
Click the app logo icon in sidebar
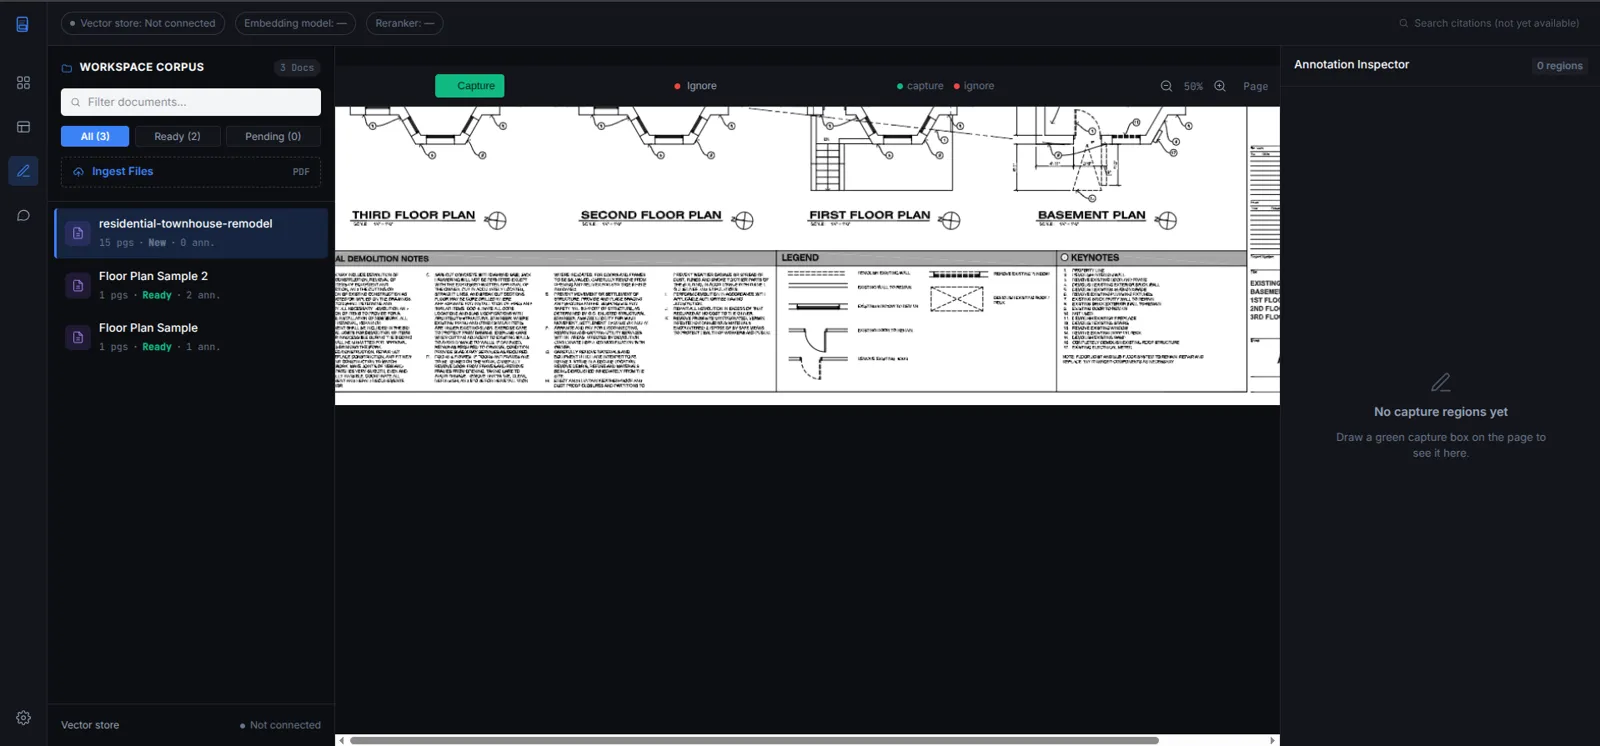click(x=22, y=24)
